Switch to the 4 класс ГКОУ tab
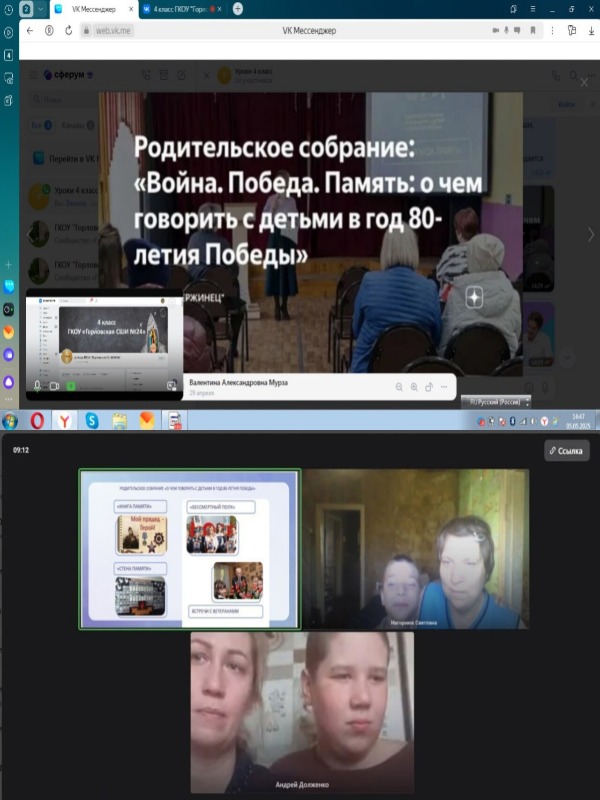The image size is (600, 800). point(180,9)
